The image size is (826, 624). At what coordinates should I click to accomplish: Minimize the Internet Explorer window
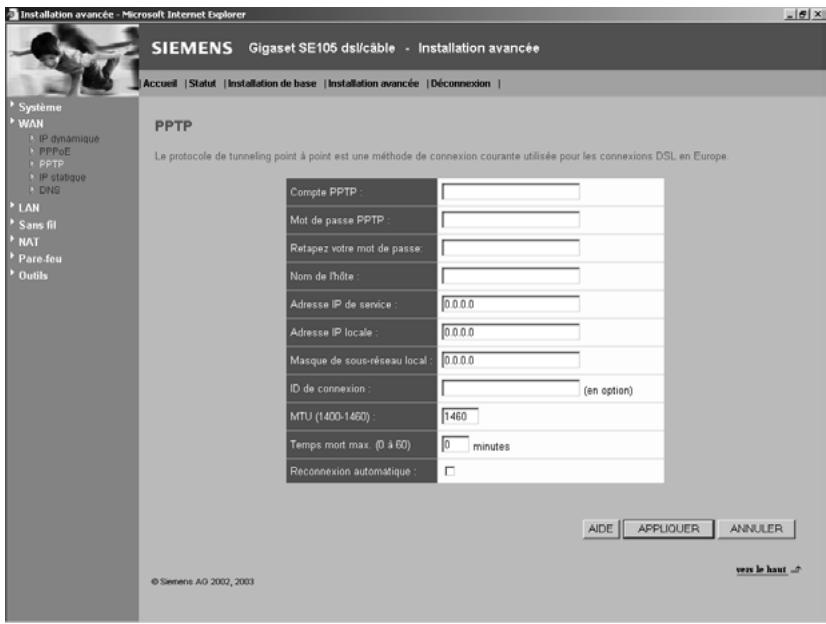pyautogui.click(x=789, y=15)
